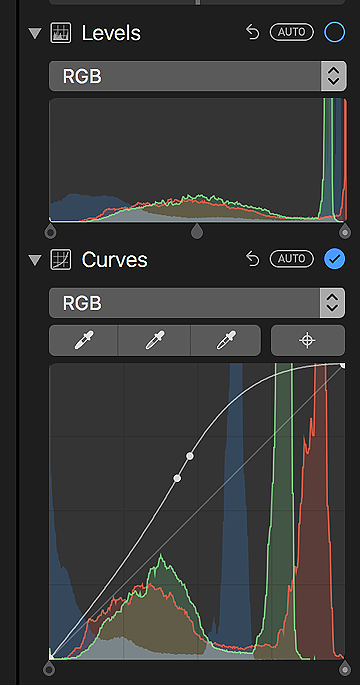The width and height of the screenshot is (360, 685).
Task: Click the Levels histogram icon
Action: tap(61, 33)
